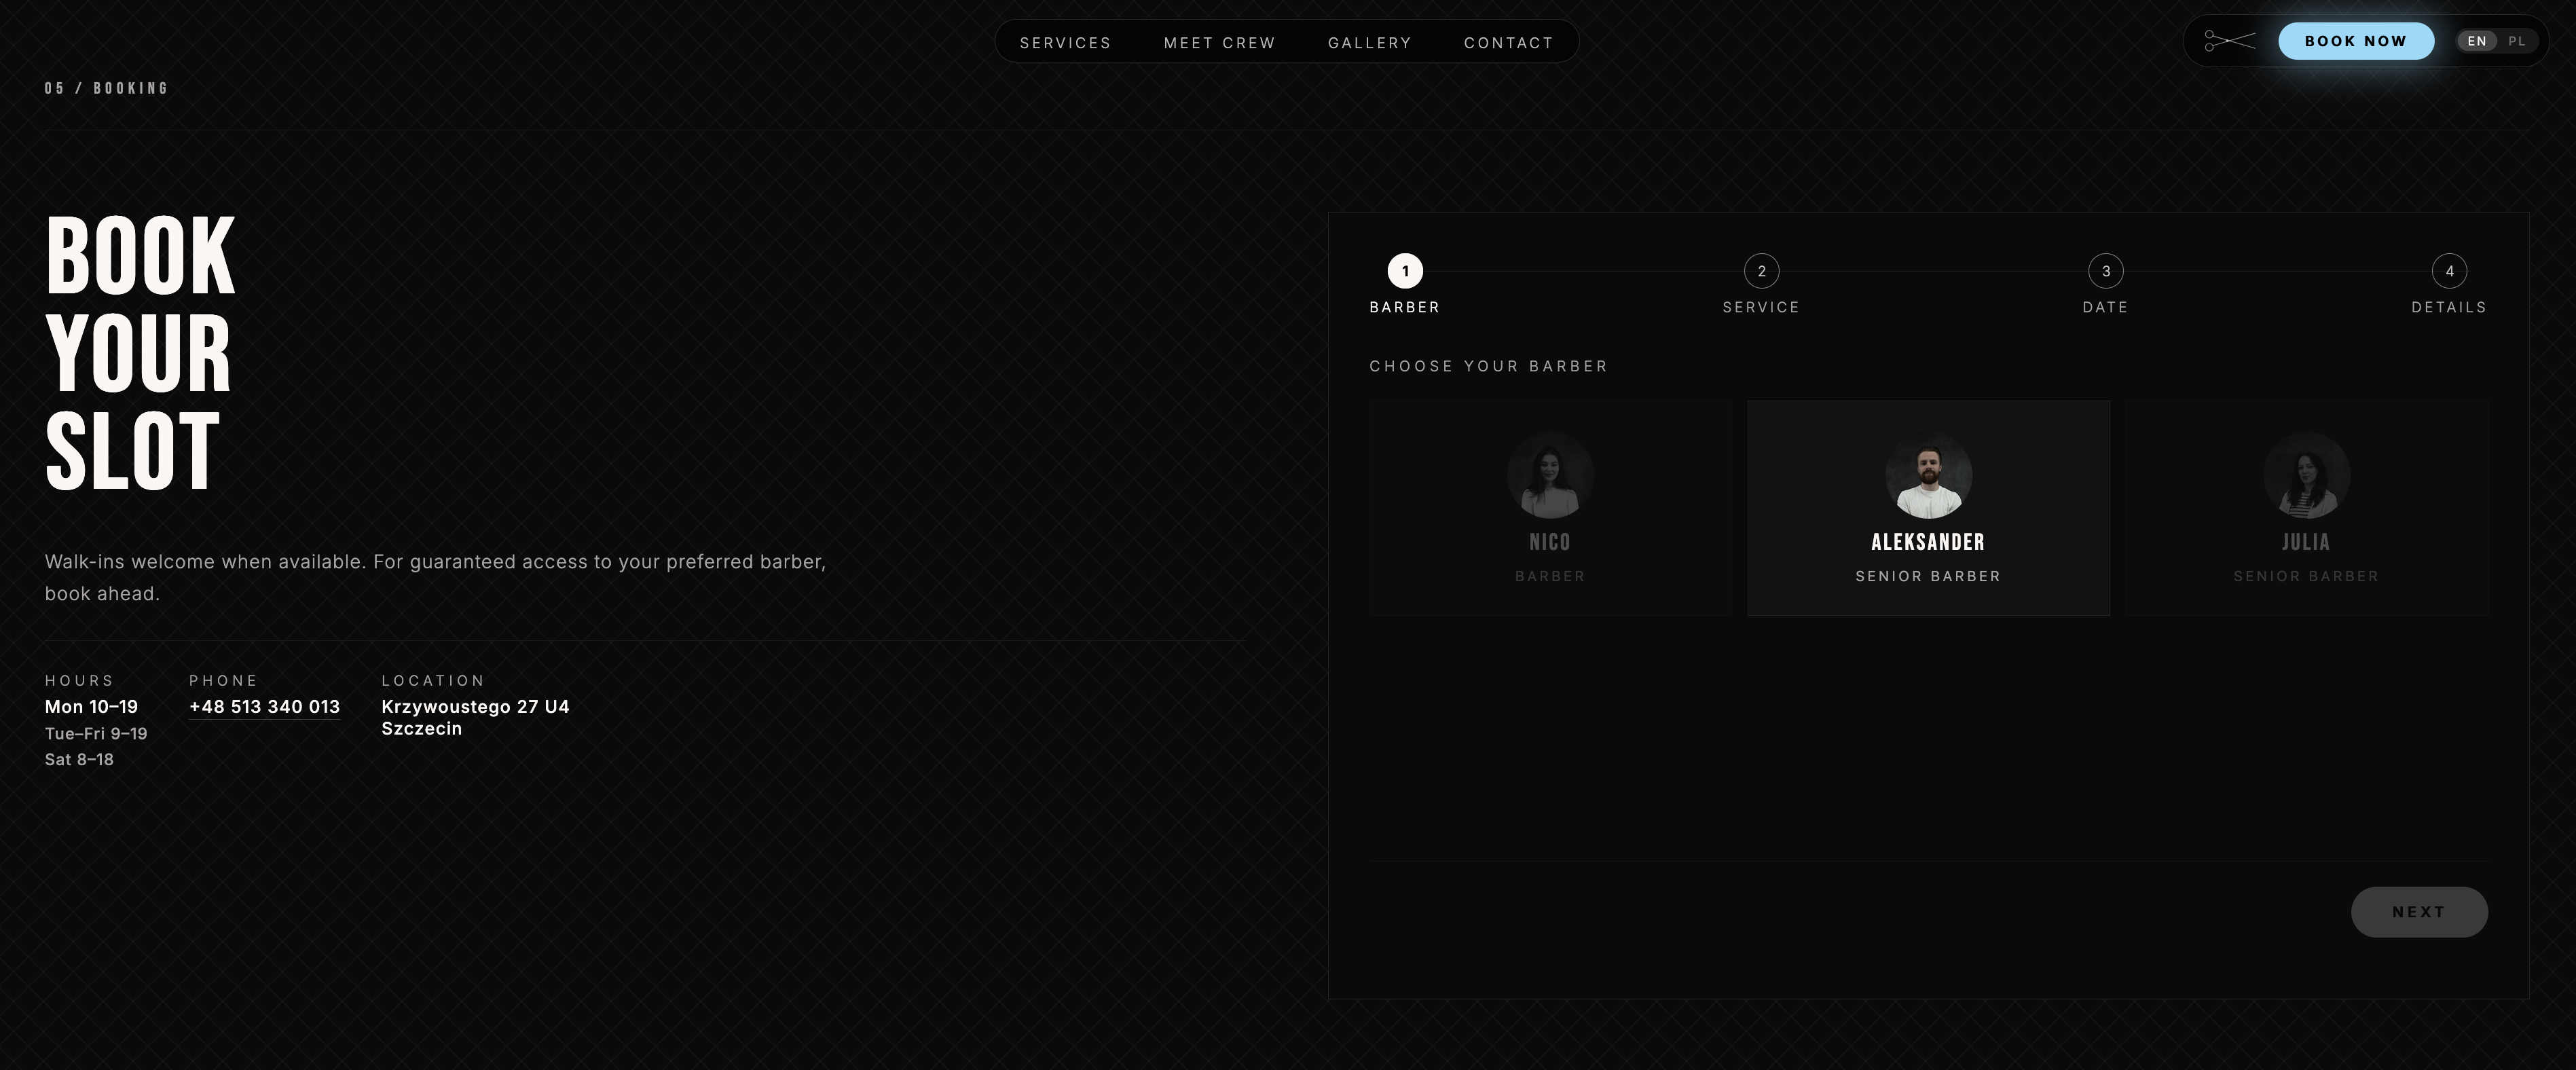Go to the Gallery section

pos(1369,43)
